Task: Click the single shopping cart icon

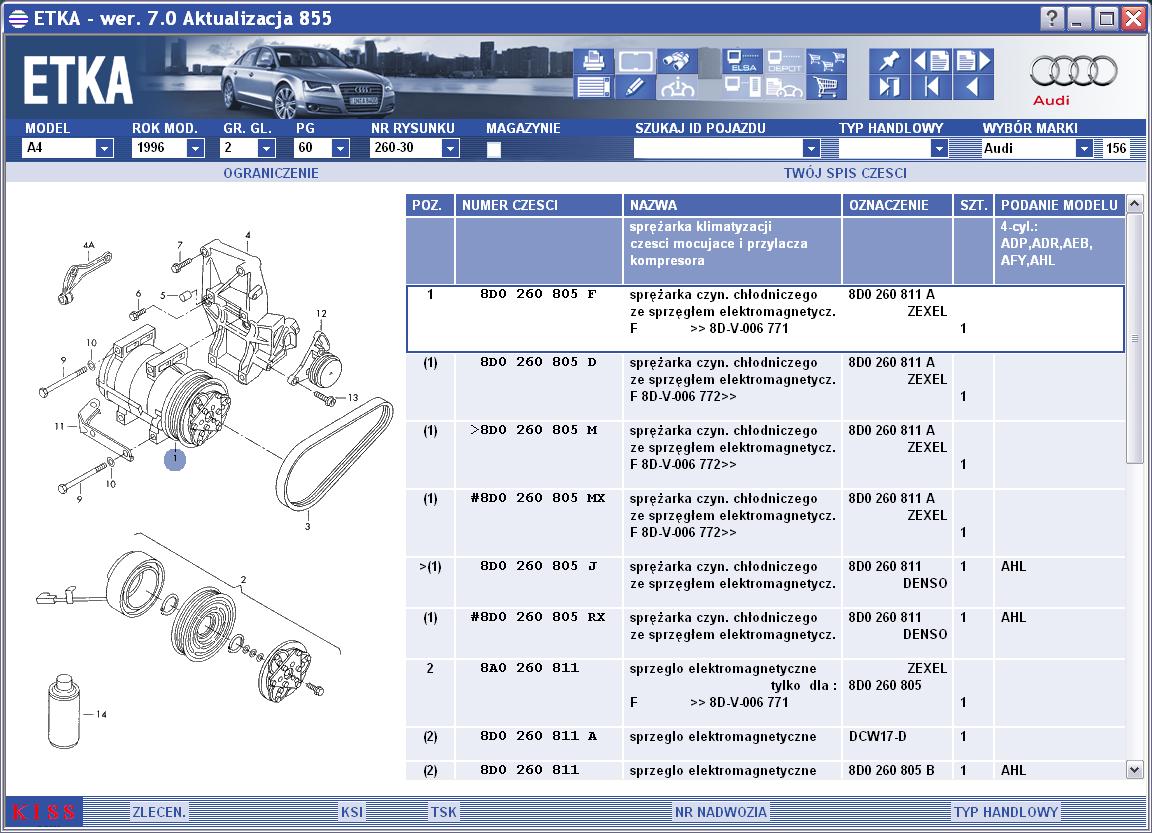Action: tap(826, 87)
